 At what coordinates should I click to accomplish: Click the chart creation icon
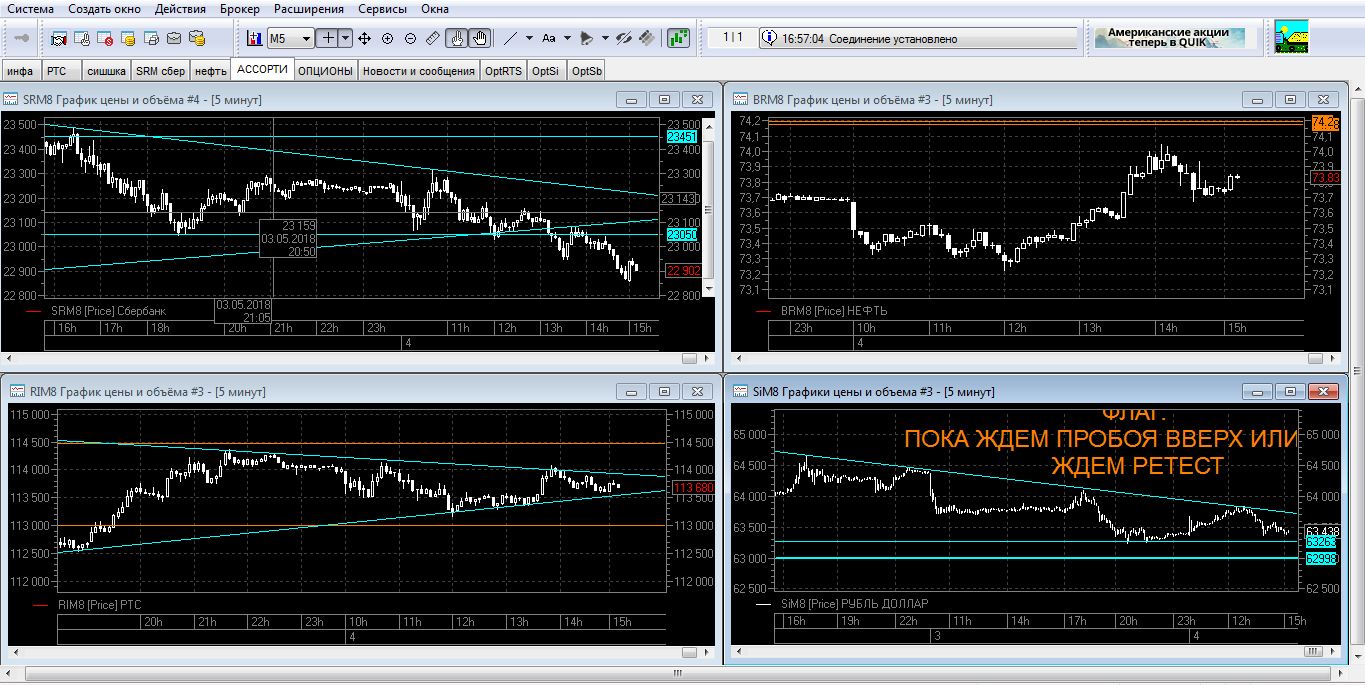click(254, 38)
